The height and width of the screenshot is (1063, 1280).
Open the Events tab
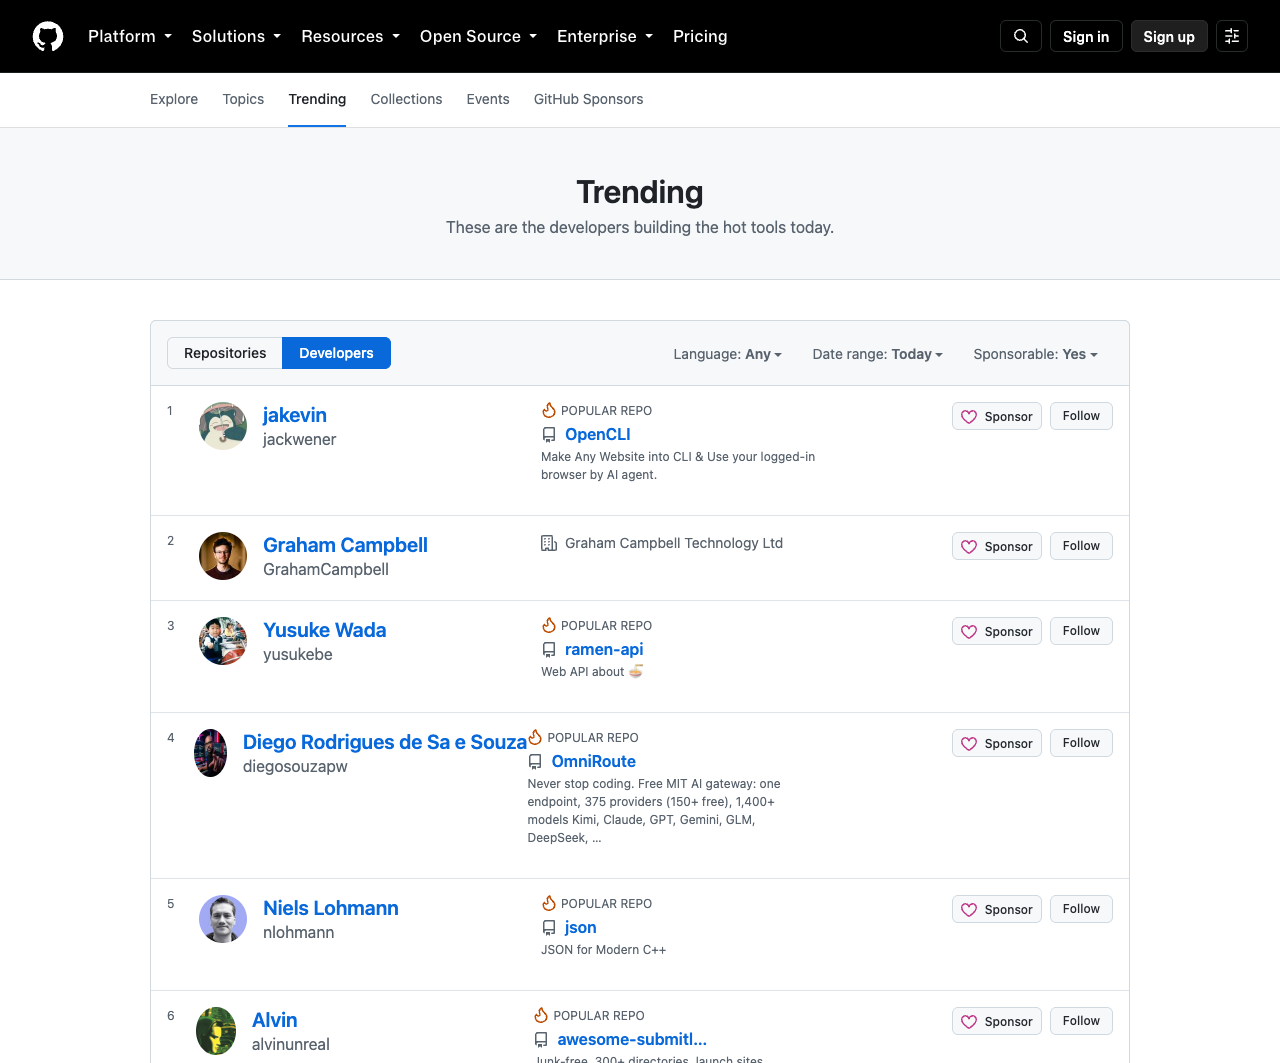pyautogui.click(x=488, y=99)
